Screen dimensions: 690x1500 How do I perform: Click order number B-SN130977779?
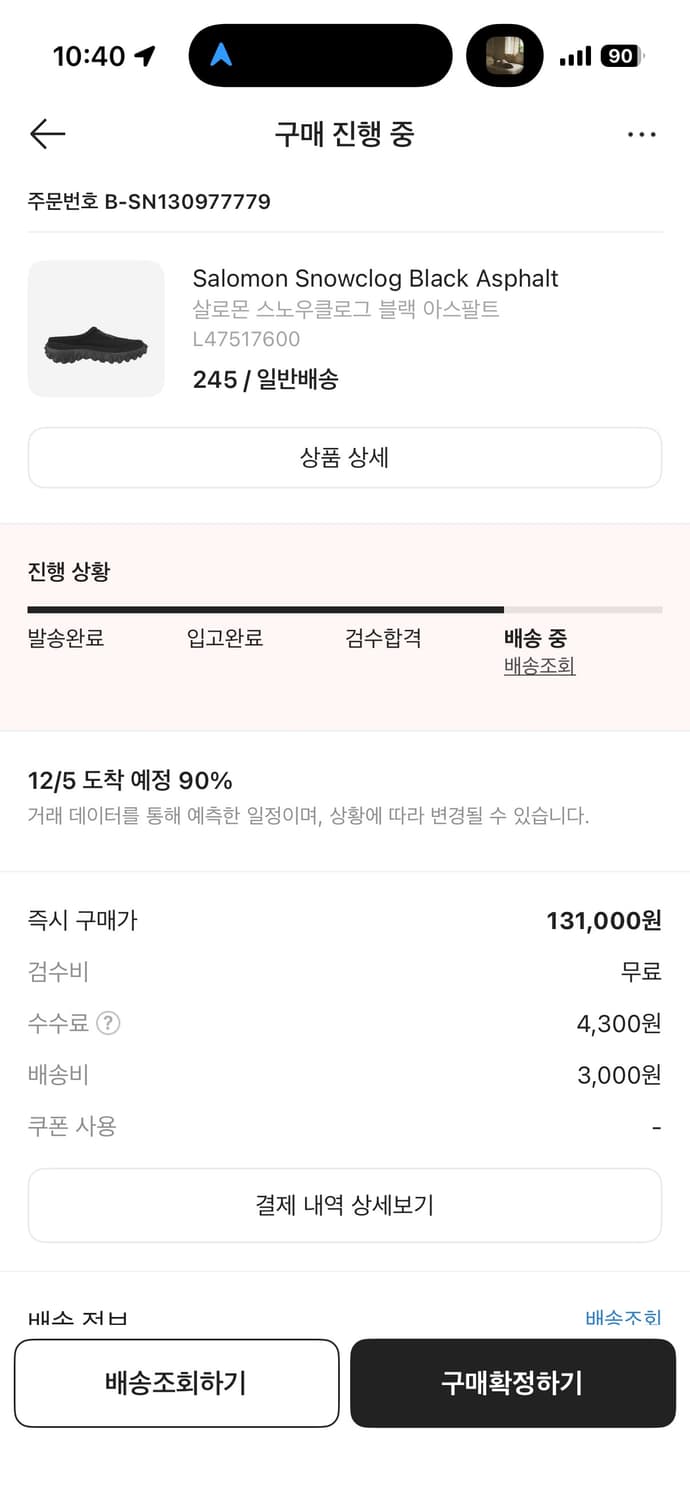point(148,201)
